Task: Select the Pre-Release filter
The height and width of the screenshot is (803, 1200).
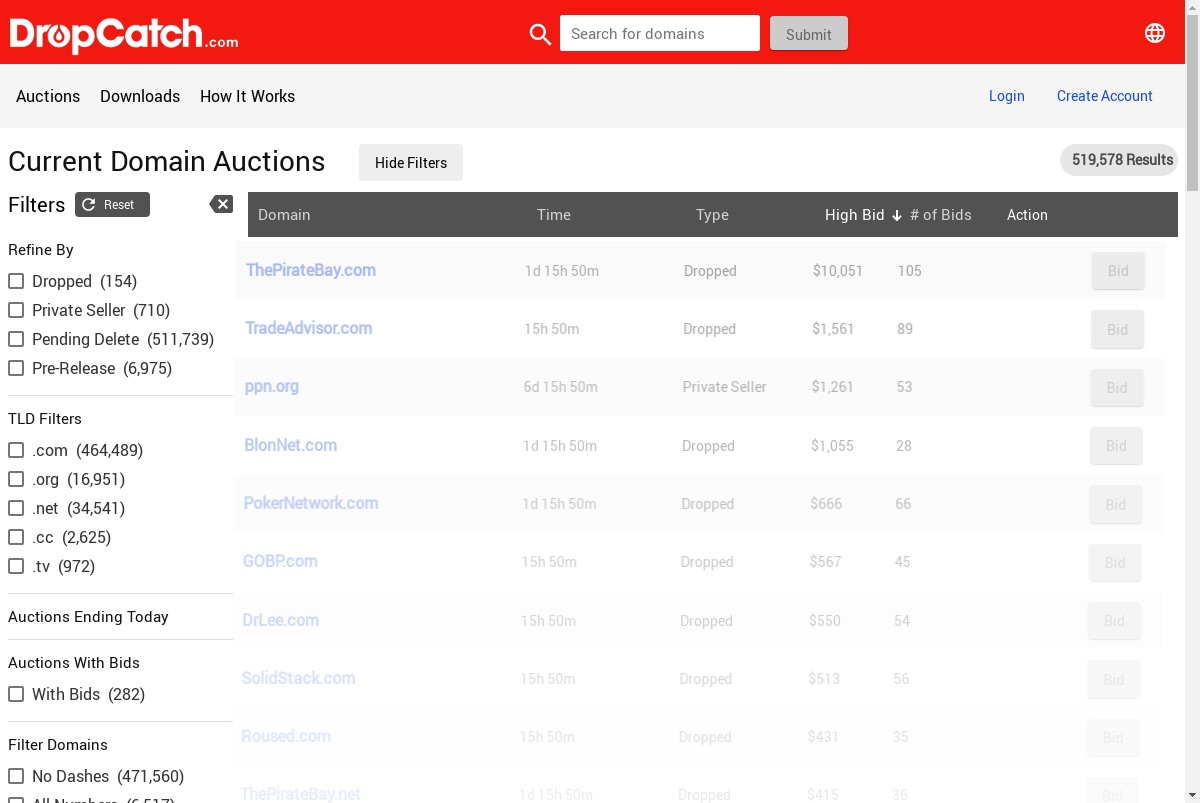Action: pos(16,368)
